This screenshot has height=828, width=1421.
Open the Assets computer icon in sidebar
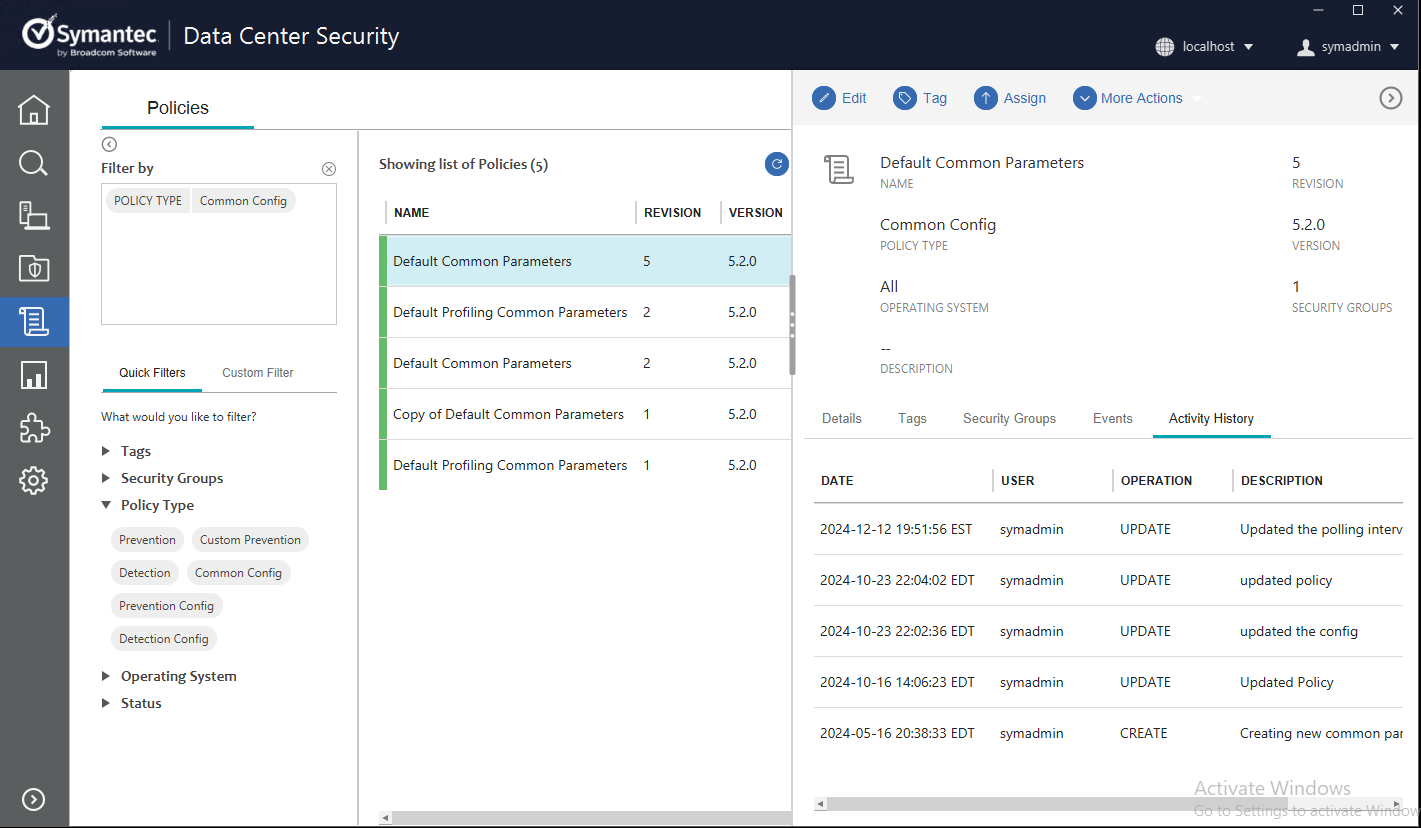tap(34, 215)
